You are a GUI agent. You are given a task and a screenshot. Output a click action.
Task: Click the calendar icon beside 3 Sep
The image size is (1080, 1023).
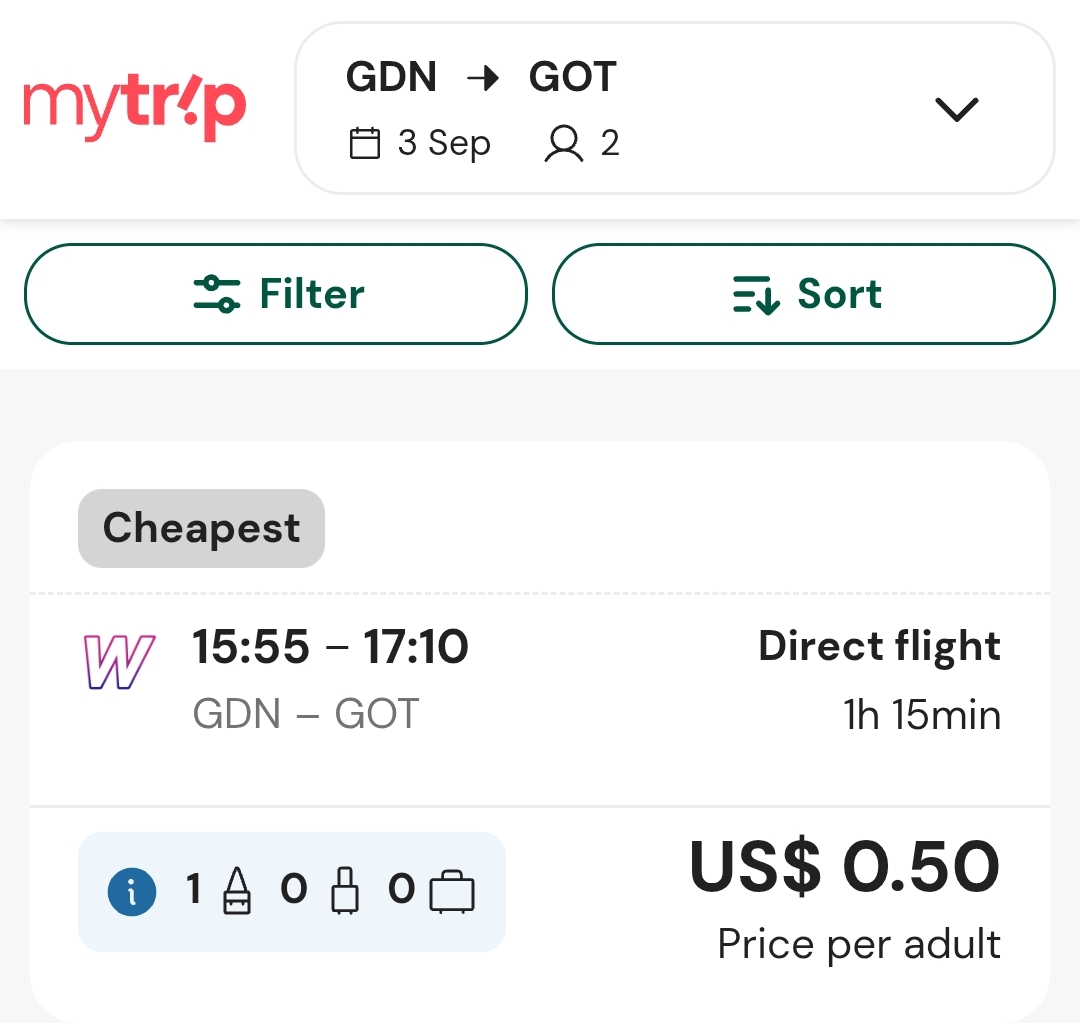[364, 143]
